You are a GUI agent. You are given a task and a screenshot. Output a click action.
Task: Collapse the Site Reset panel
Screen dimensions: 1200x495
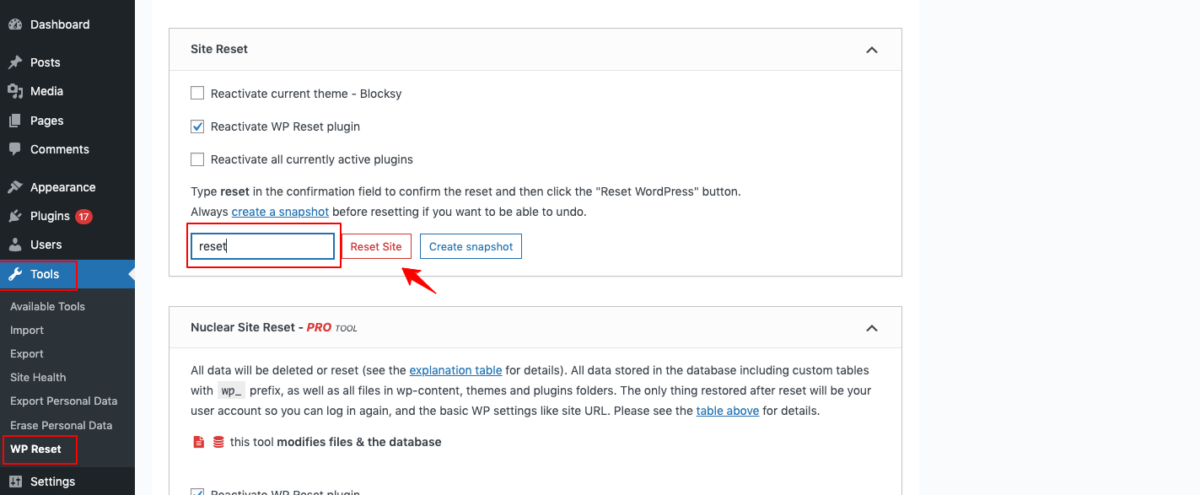coord(871,49)
